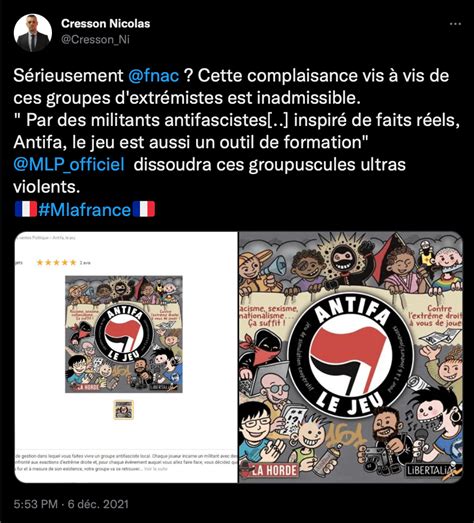The width and height of the screenshot is (474, 523).
Task: Click the small product thumbnail under game cover
Action: (x=124, y=409)
